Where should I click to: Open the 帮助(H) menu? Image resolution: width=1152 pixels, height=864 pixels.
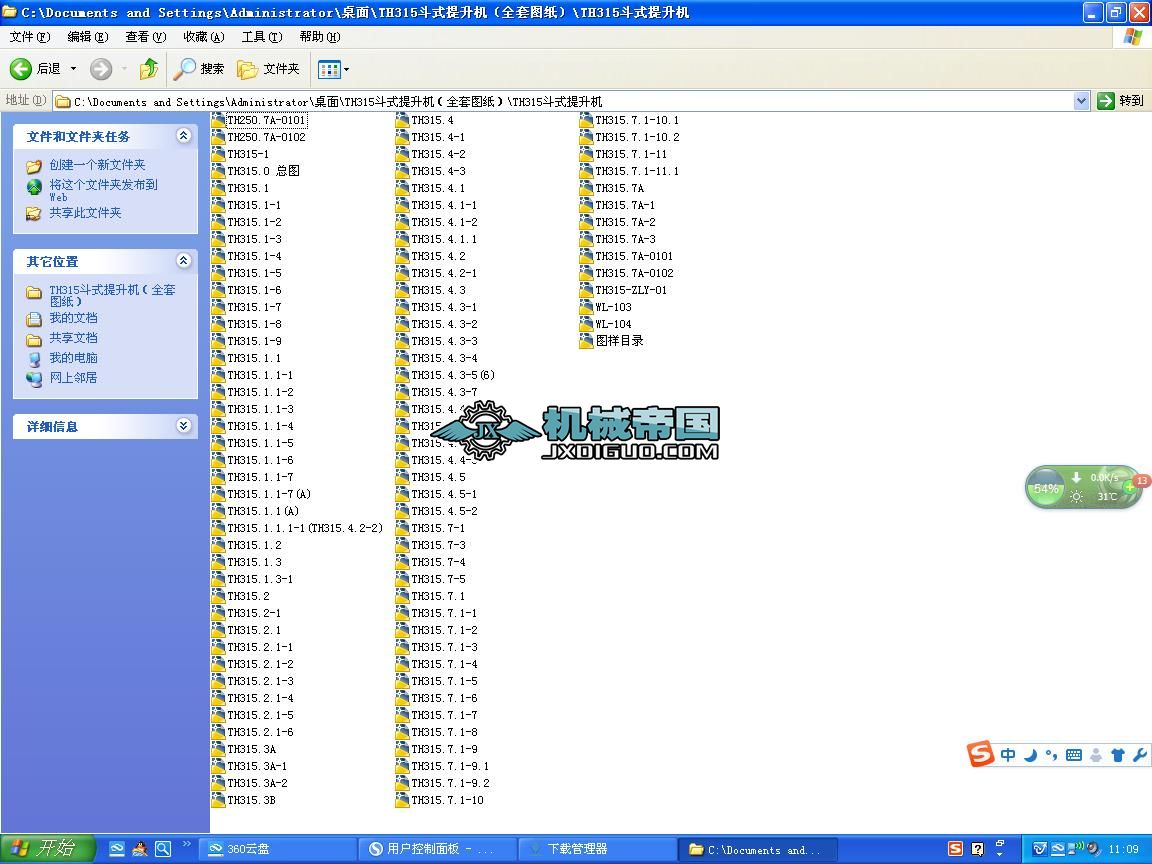pyautogui.click(x=320, y=37)
